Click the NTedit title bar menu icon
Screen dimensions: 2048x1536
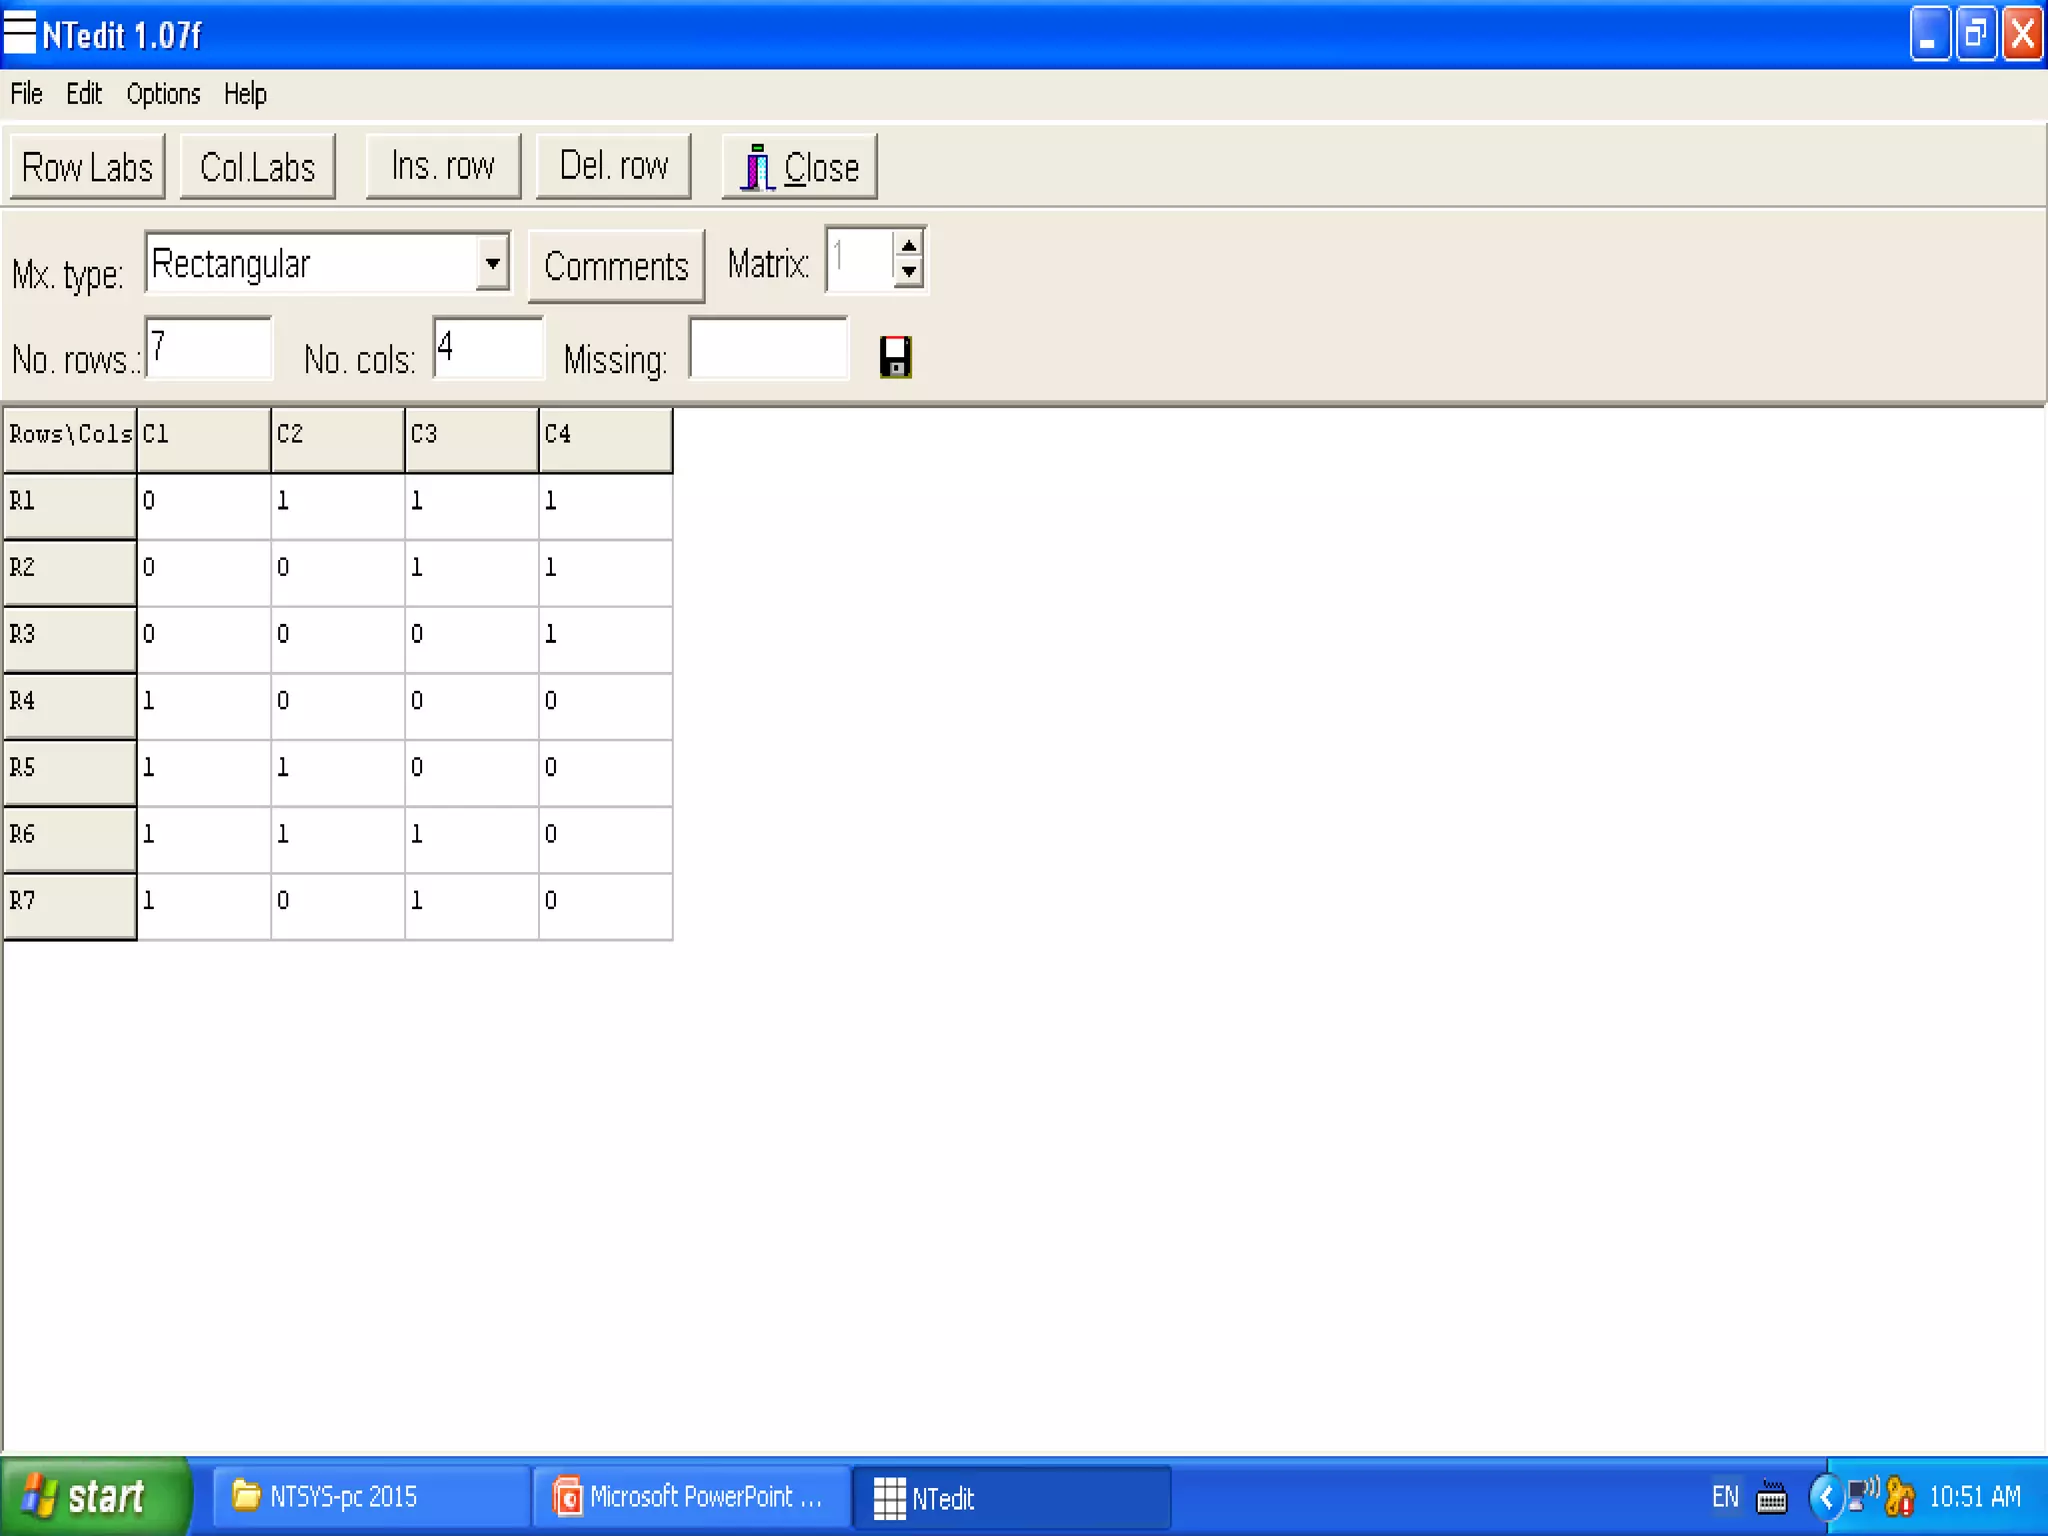point(19,33)
